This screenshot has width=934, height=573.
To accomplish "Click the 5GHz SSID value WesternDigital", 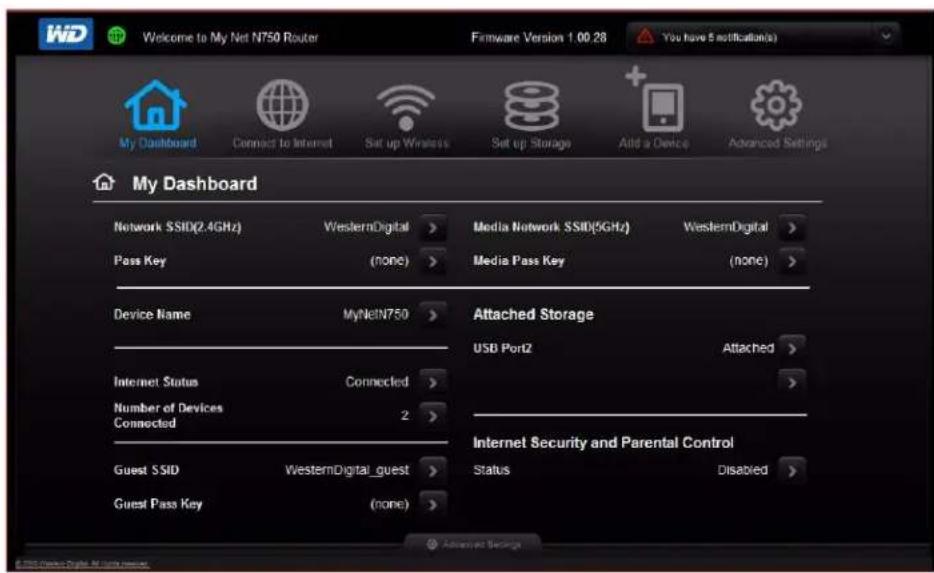I will 726,227.
